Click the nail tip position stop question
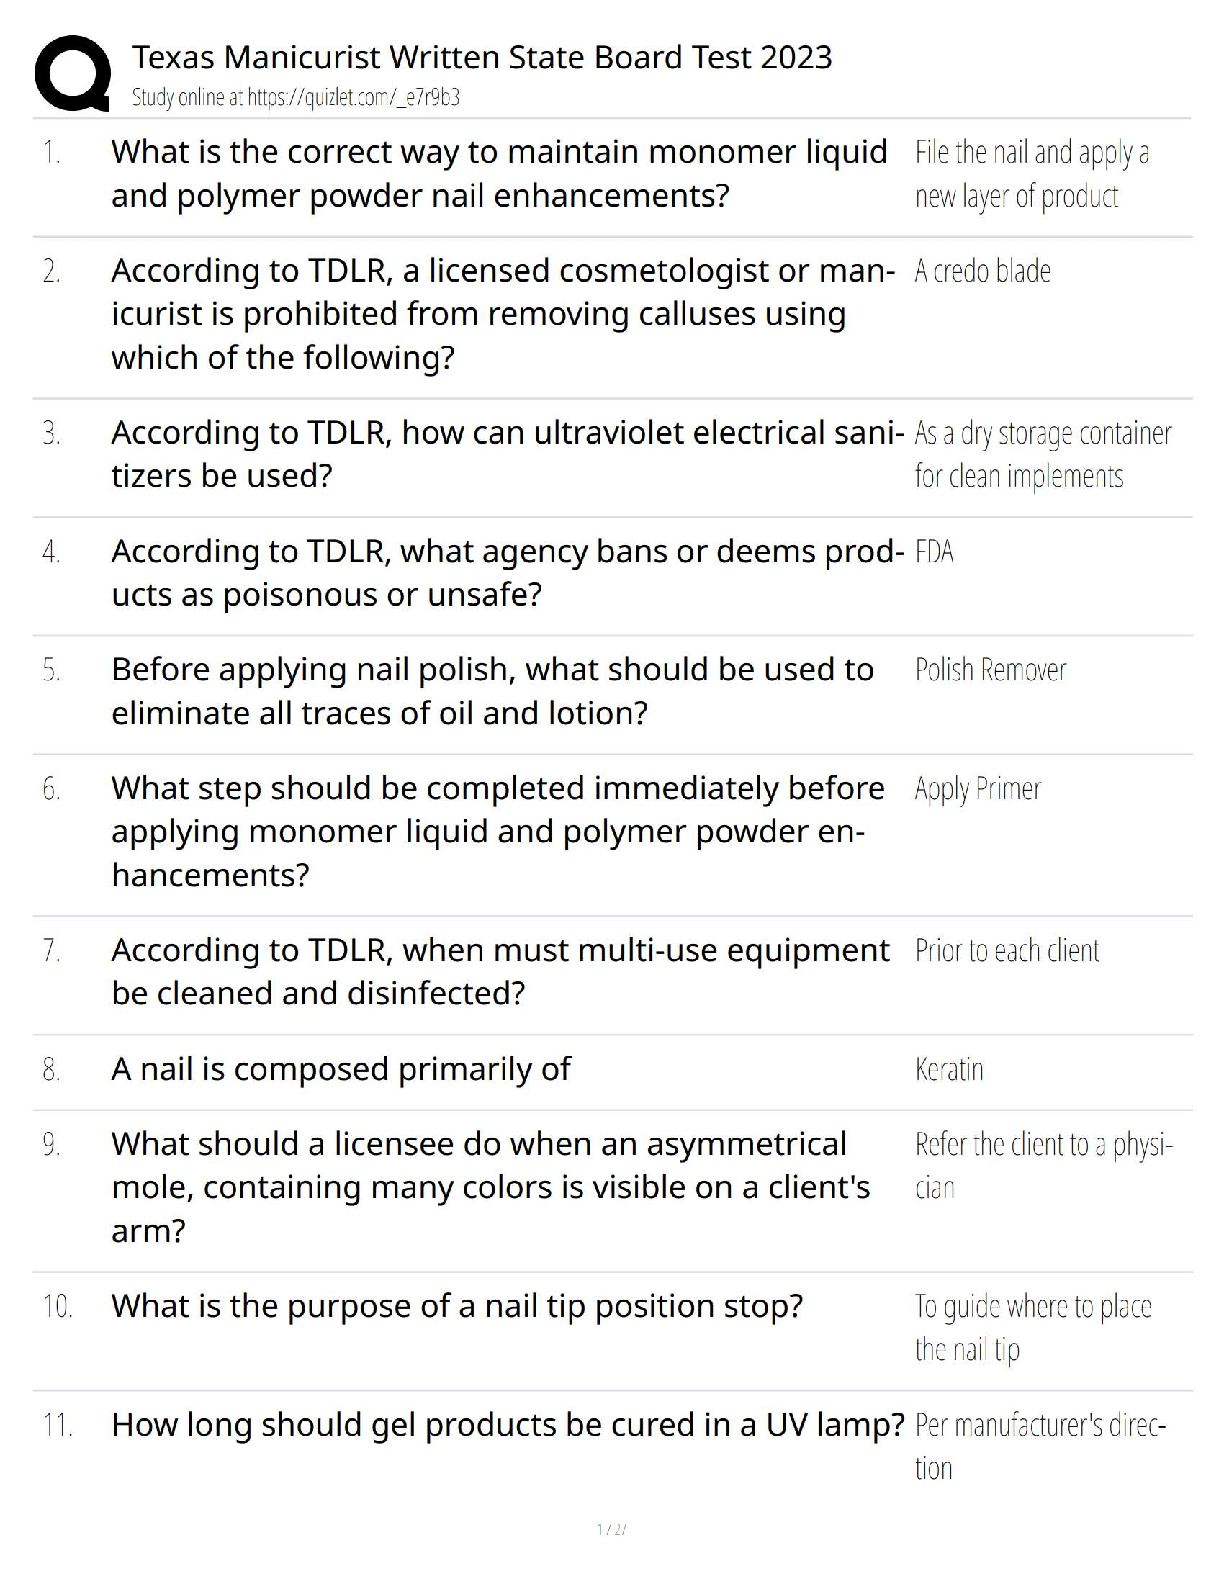Screen dimensions: 1224x1584 [457, 1306]
